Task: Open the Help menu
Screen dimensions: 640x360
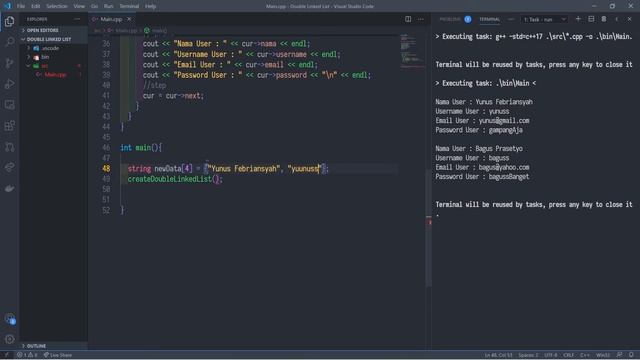Action: [x=150, y=6]
